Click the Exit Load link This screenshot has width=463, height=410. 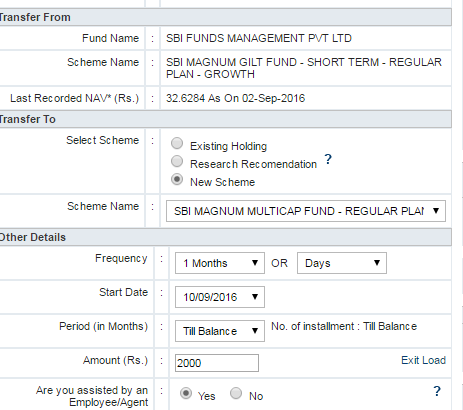coord(423,360)
